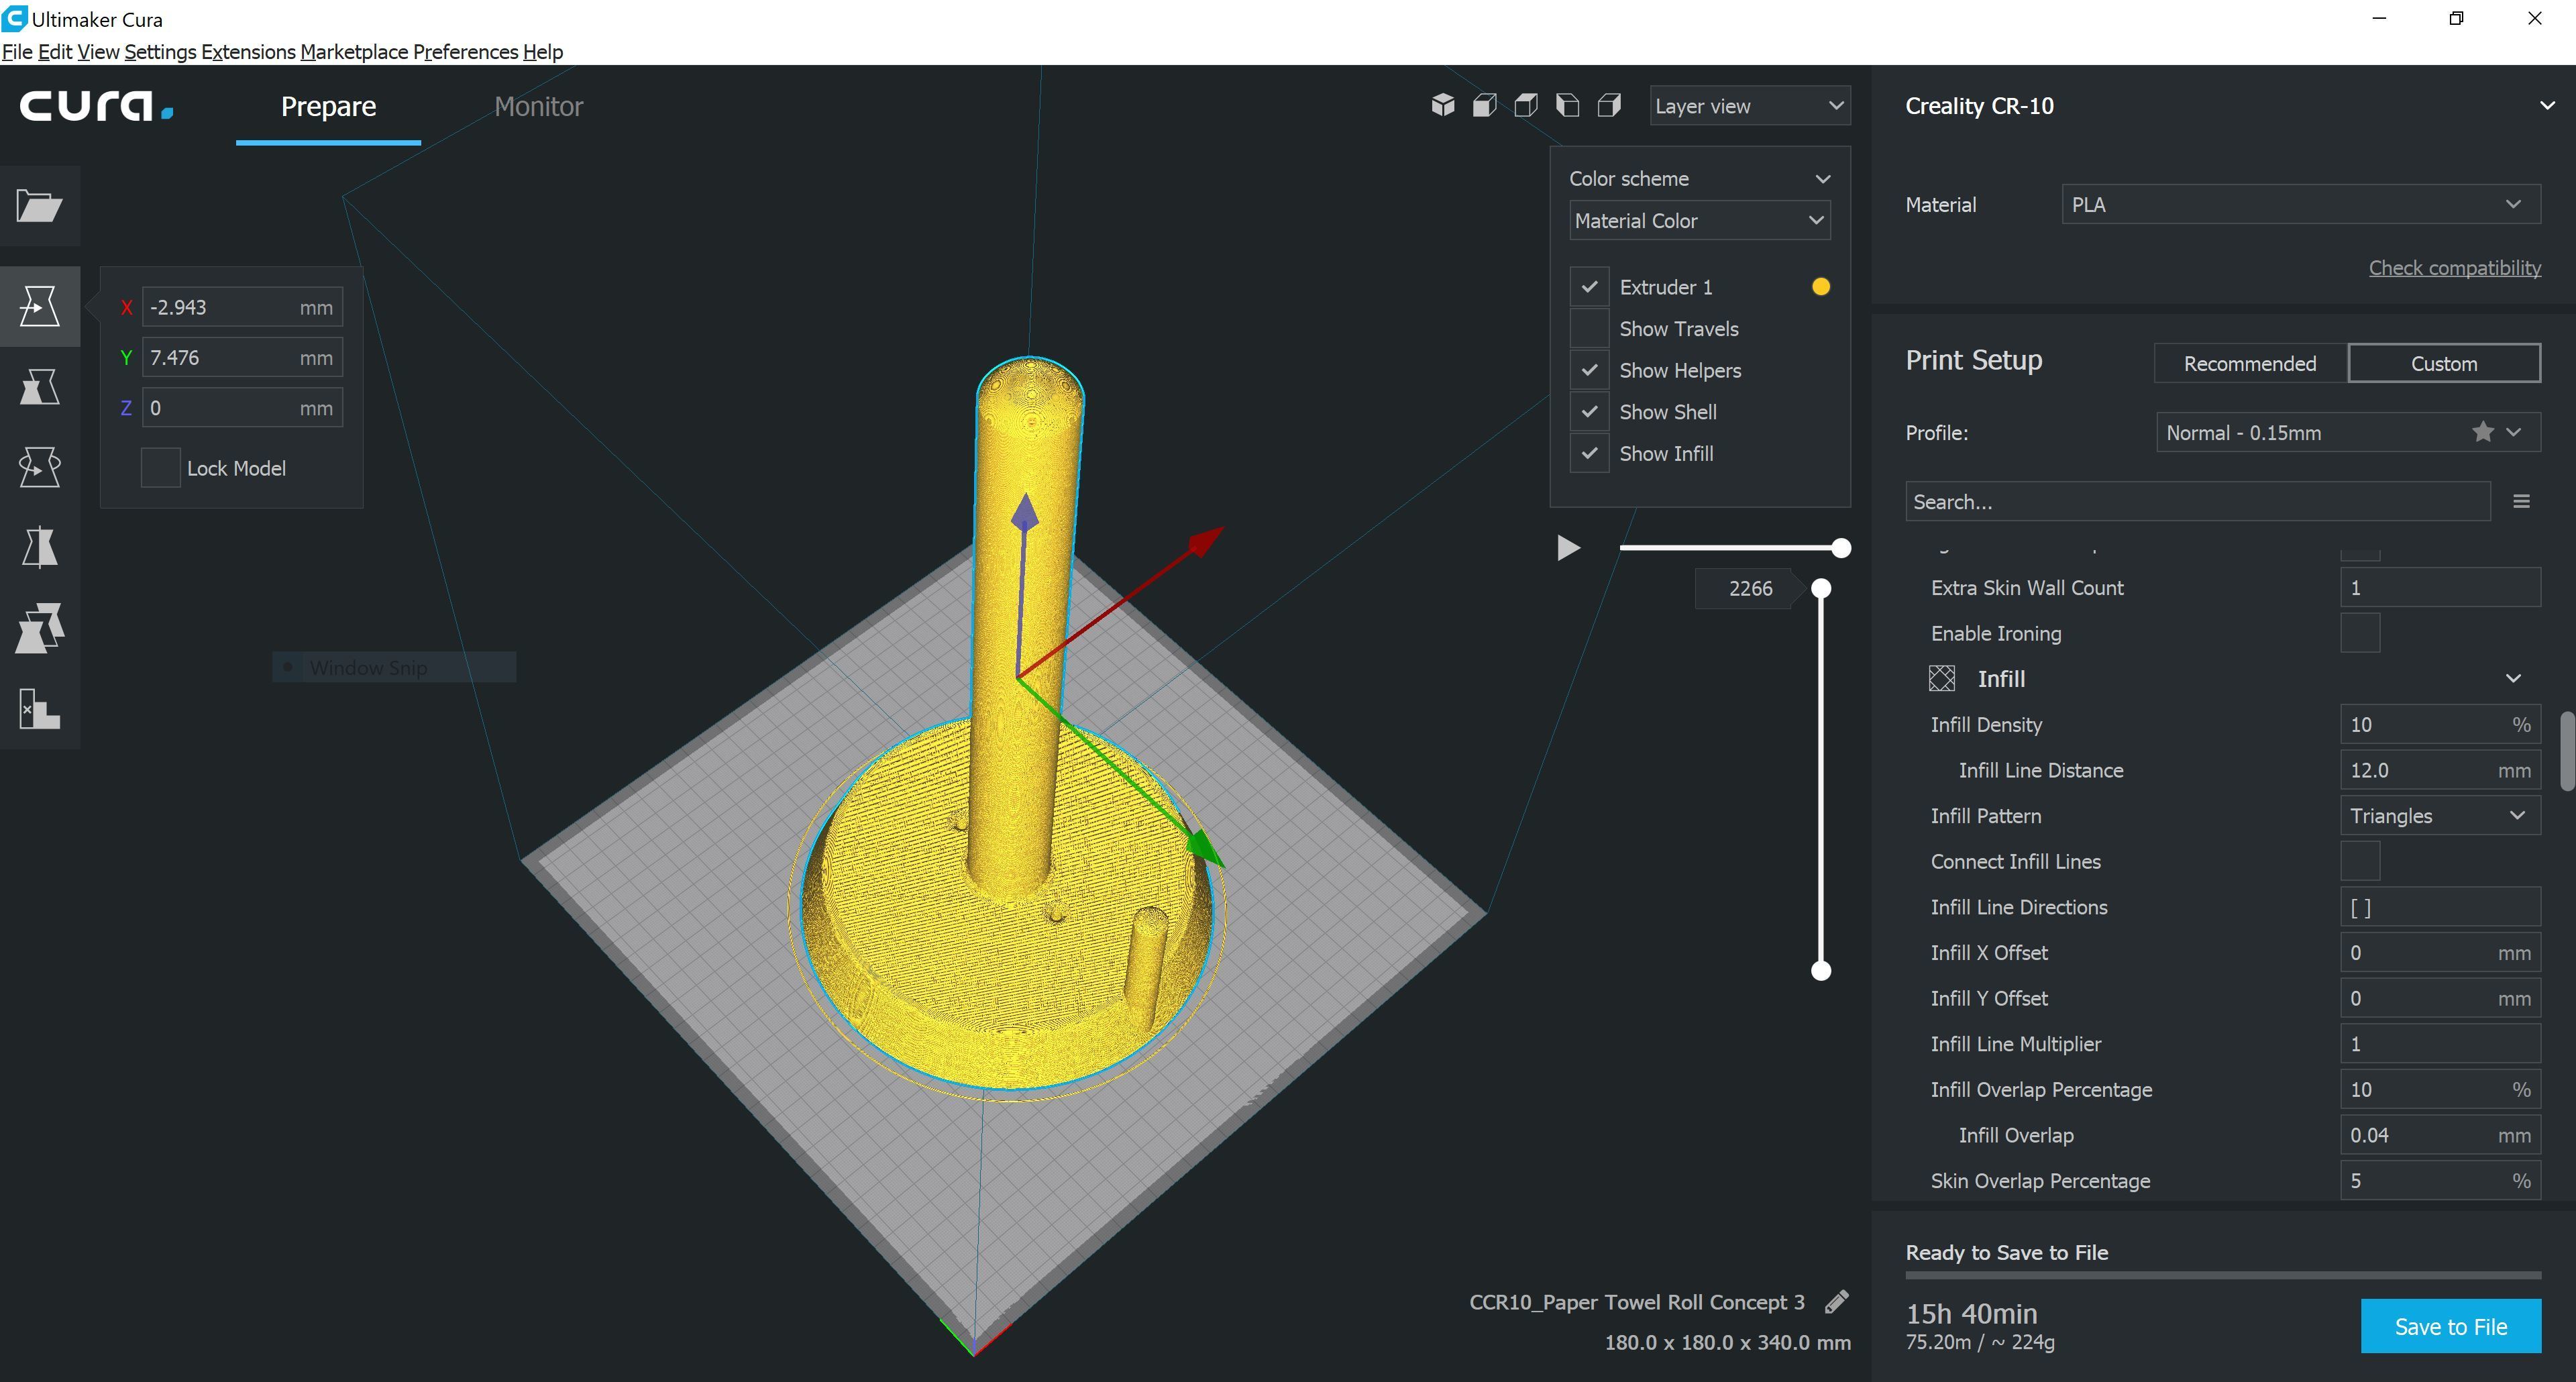Select the Mirror tool icon
Viewport: 2576px width, 1382px height.
39,547
